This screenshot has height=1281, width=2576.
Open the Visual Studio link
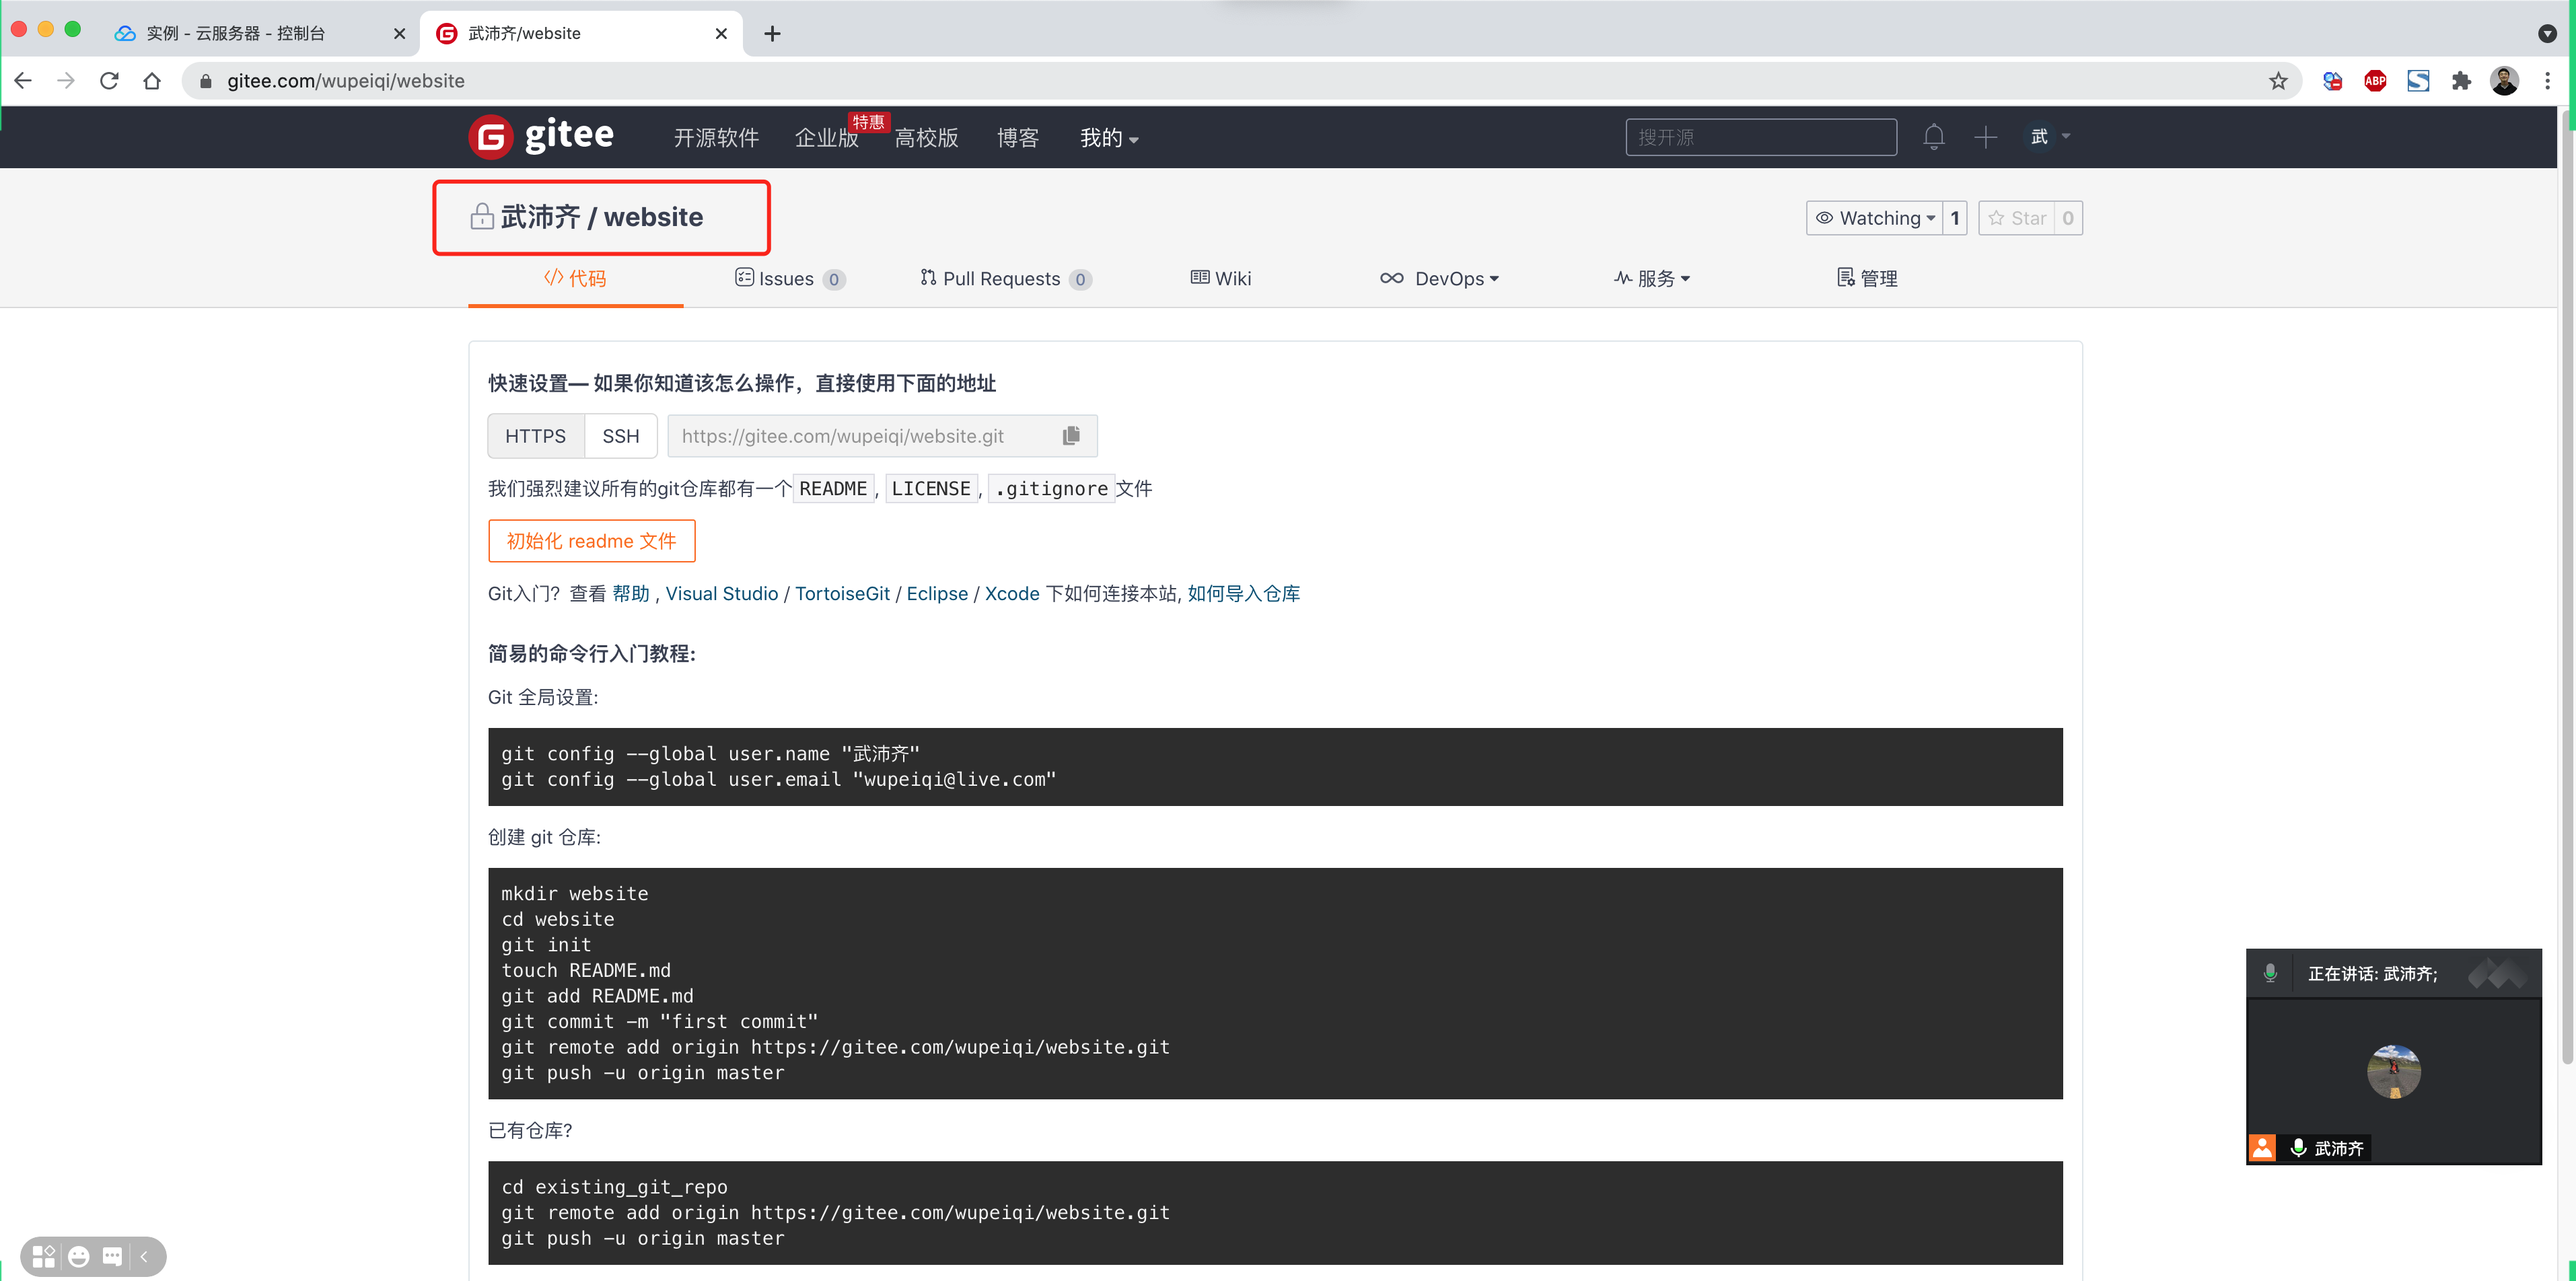click(x=721, y=594)
